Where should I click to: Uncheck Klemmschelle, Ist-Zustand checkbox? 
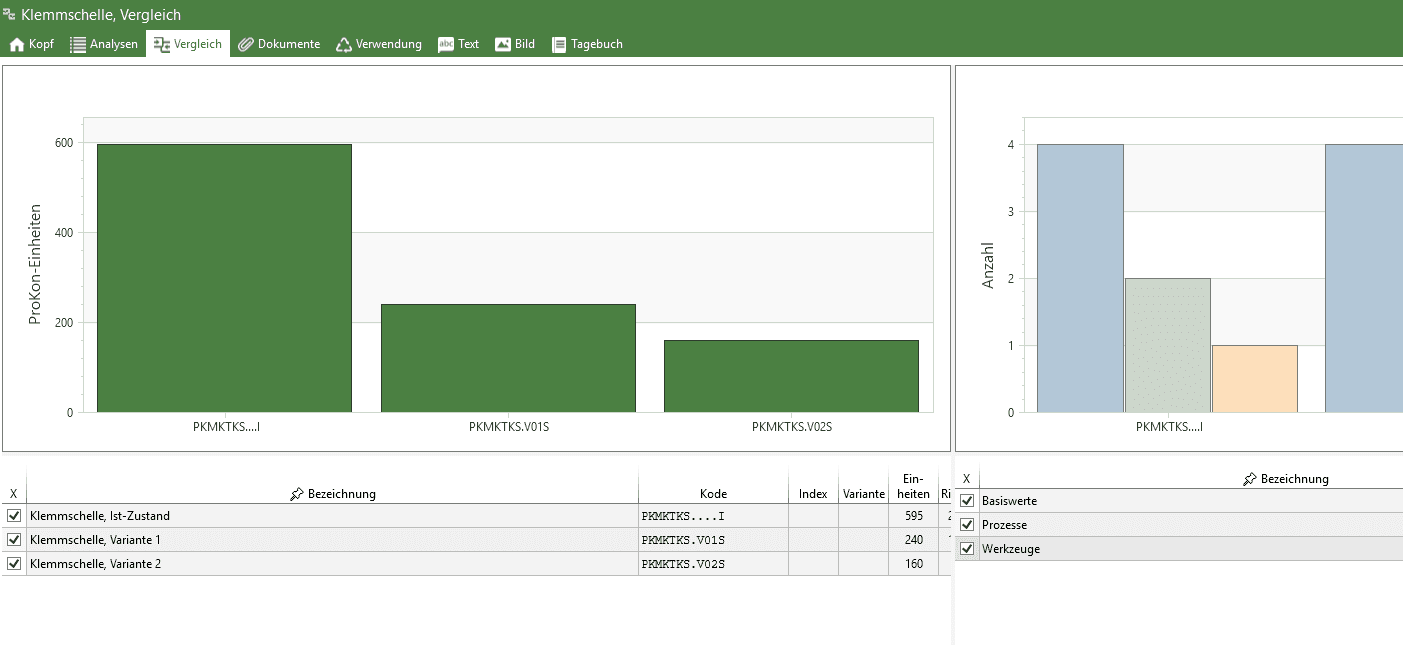point(14,516)
